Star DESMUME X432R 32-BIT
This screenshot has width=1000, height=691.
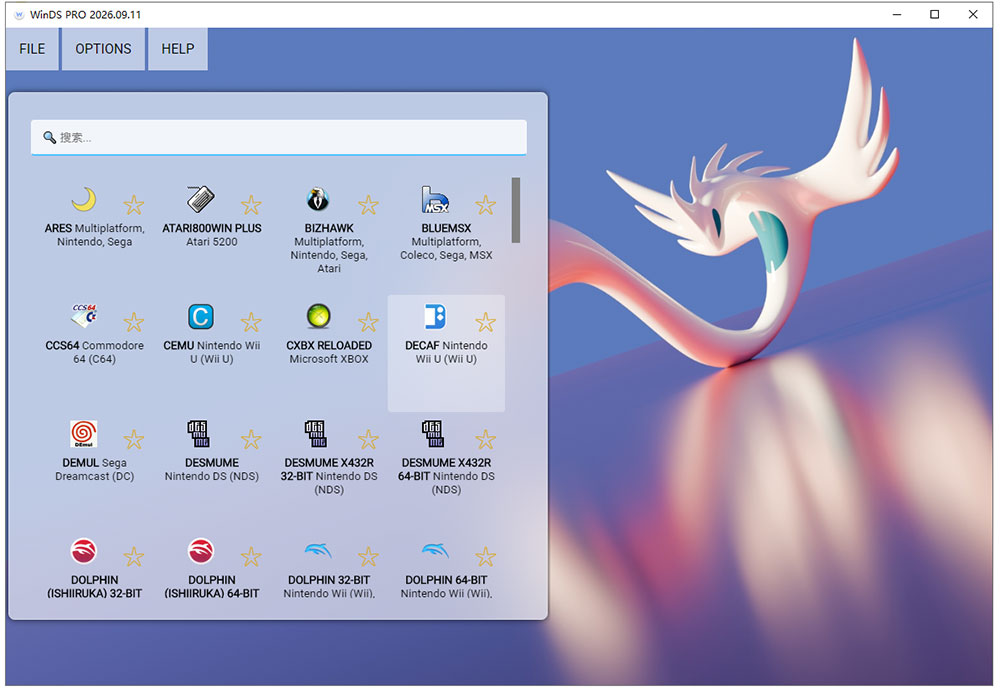[x=368, y=440]
